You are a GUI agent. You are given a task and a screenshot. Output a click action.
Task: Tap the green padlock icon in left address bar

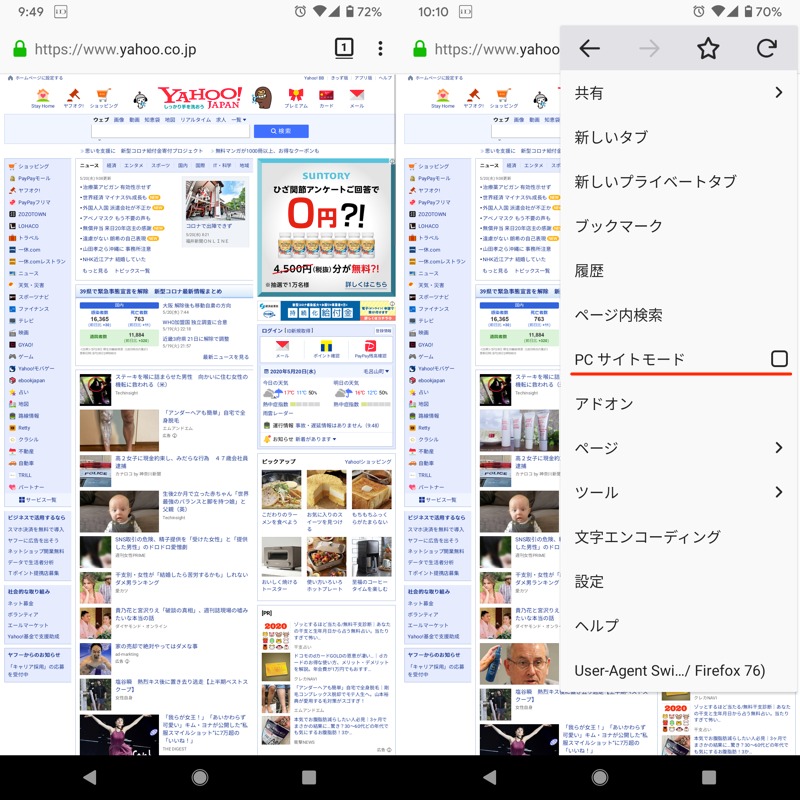pyautogui.click(x=18, y=49)
